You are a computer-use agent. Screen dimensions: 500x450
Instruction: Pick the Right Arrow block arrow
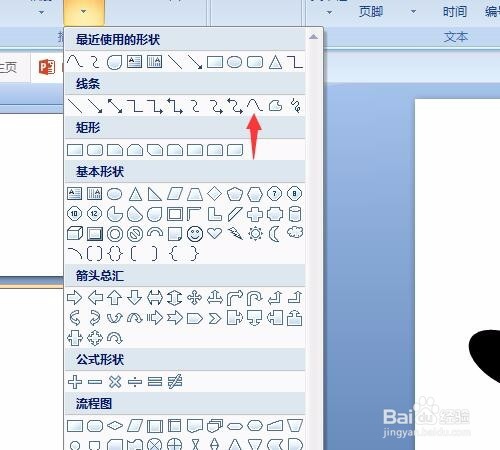click(x=75, y=297)
